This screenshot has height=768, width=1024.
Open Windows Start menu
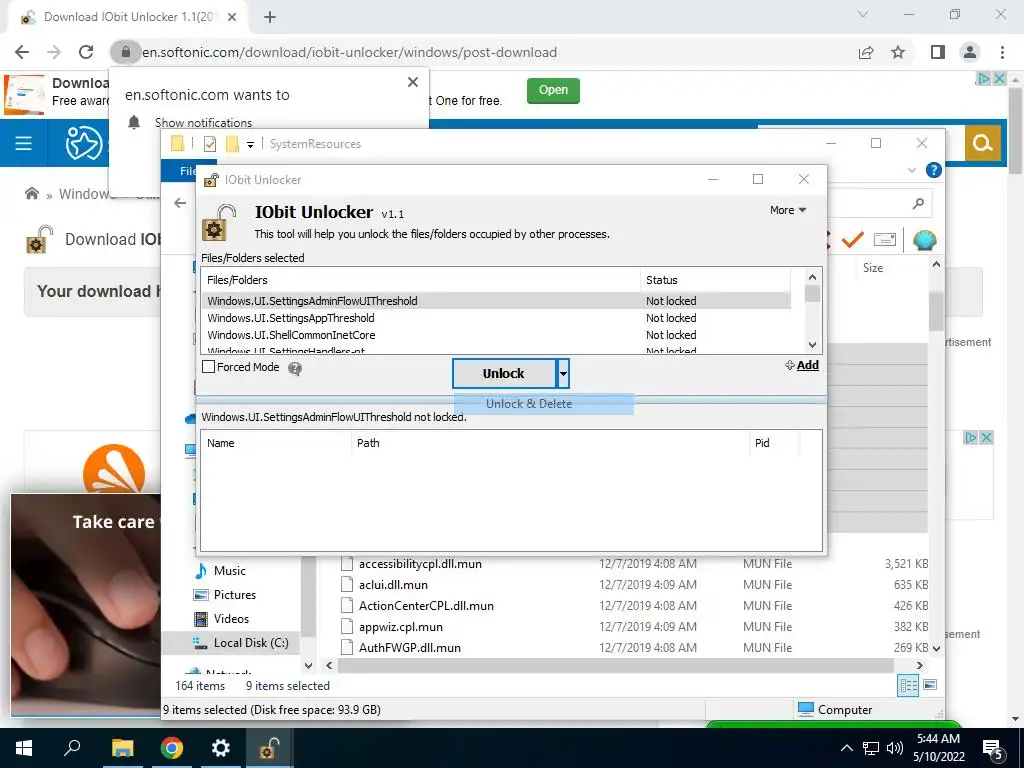coord(24,748)
